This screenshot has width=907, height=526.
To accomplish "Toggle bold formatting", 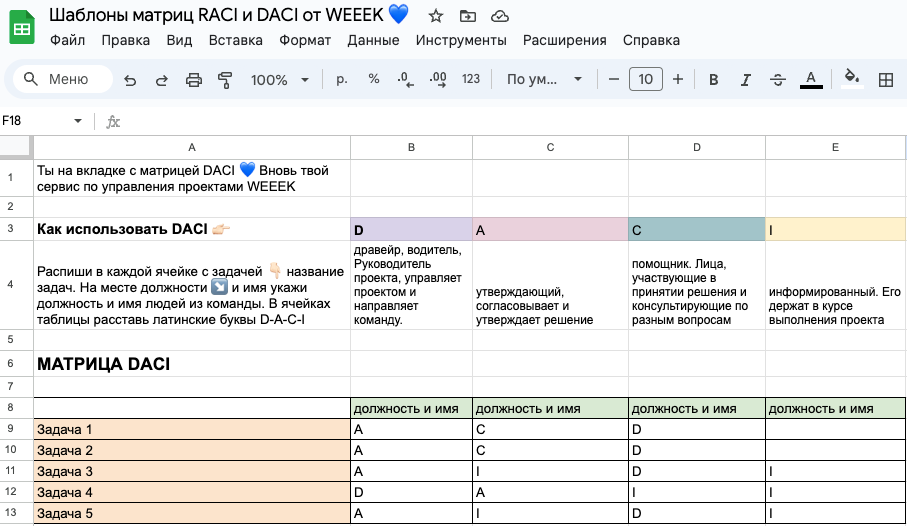I will [713, 80].
